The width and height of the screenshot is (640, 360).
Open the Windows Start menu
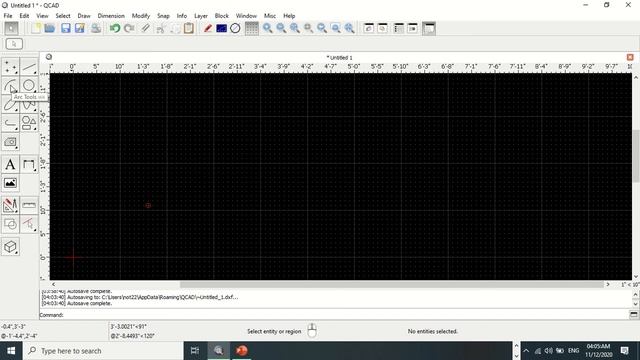click(11, 351)
